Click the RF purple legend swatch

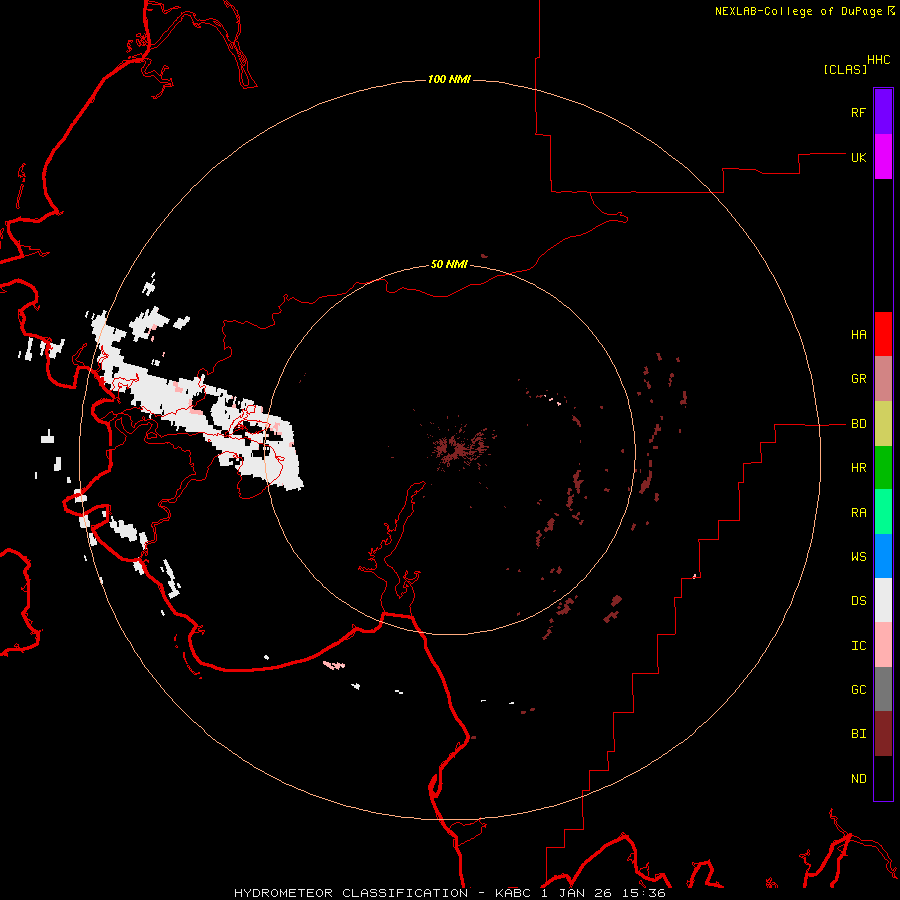point(883,112)
